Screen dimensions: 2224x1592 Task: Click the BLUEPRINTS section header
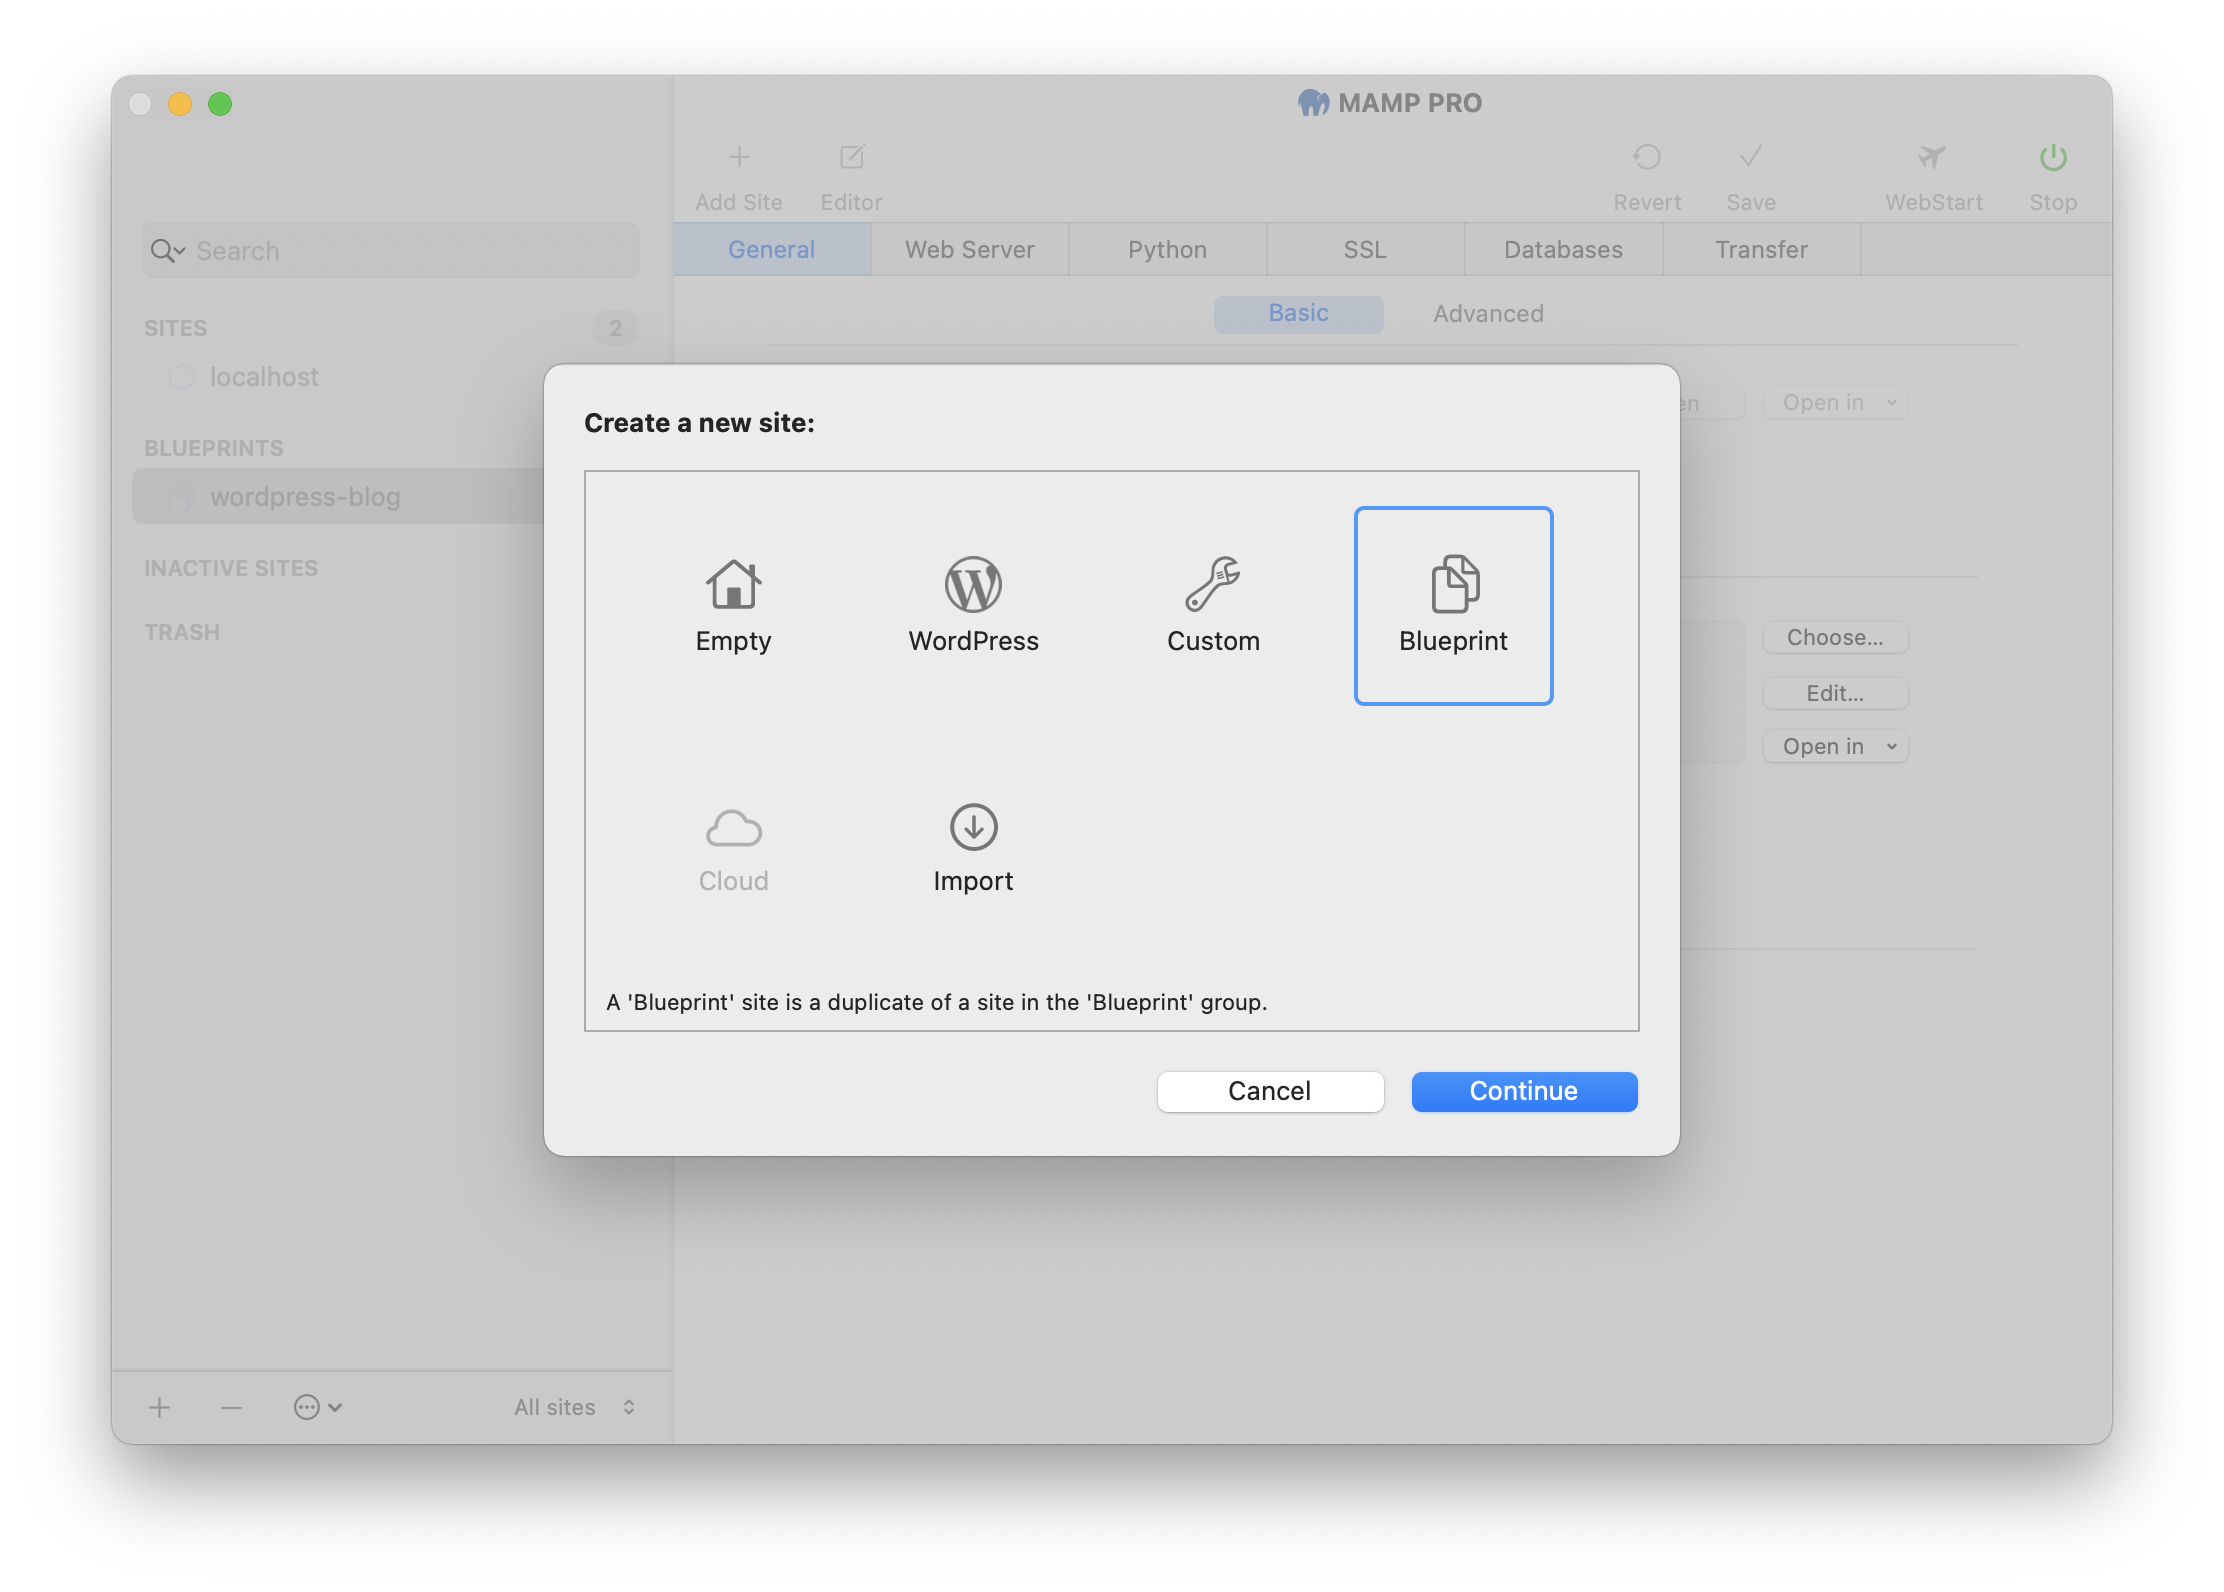[x=214, y=448]
